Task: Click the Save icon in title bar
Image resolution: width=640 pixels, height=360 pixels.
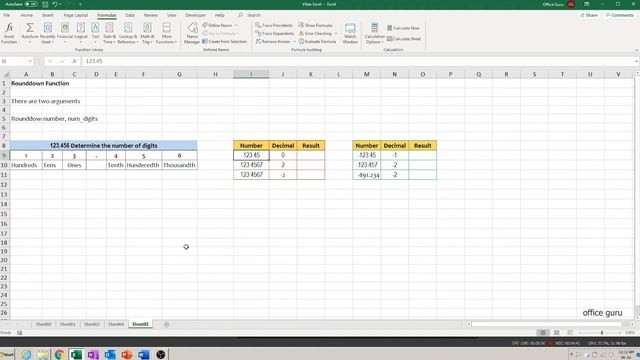Action: pos(45,4)
